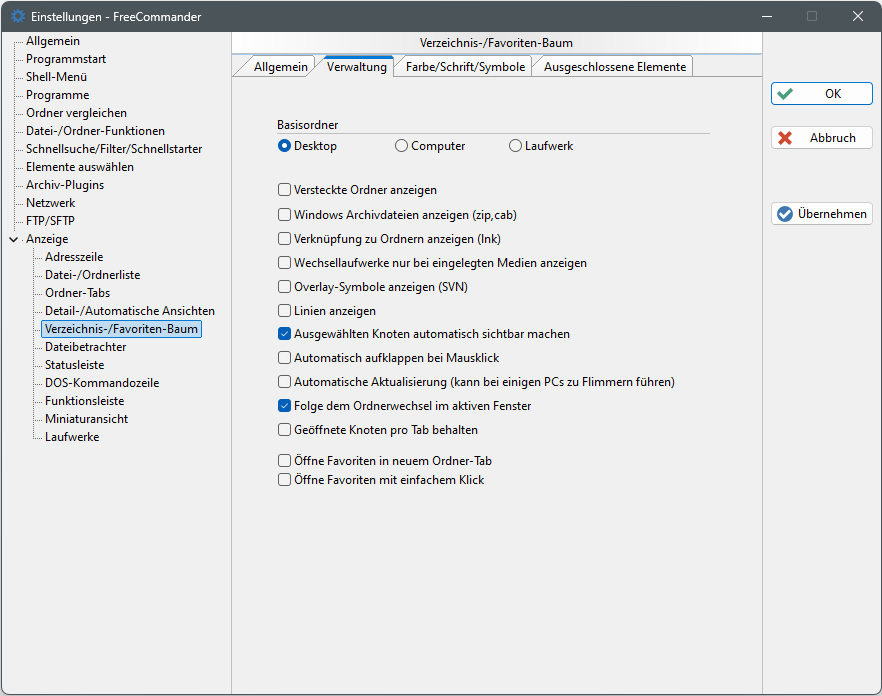Confirm settings with the OK button
This screenshot has width=882, height=696.
point(822,94)
